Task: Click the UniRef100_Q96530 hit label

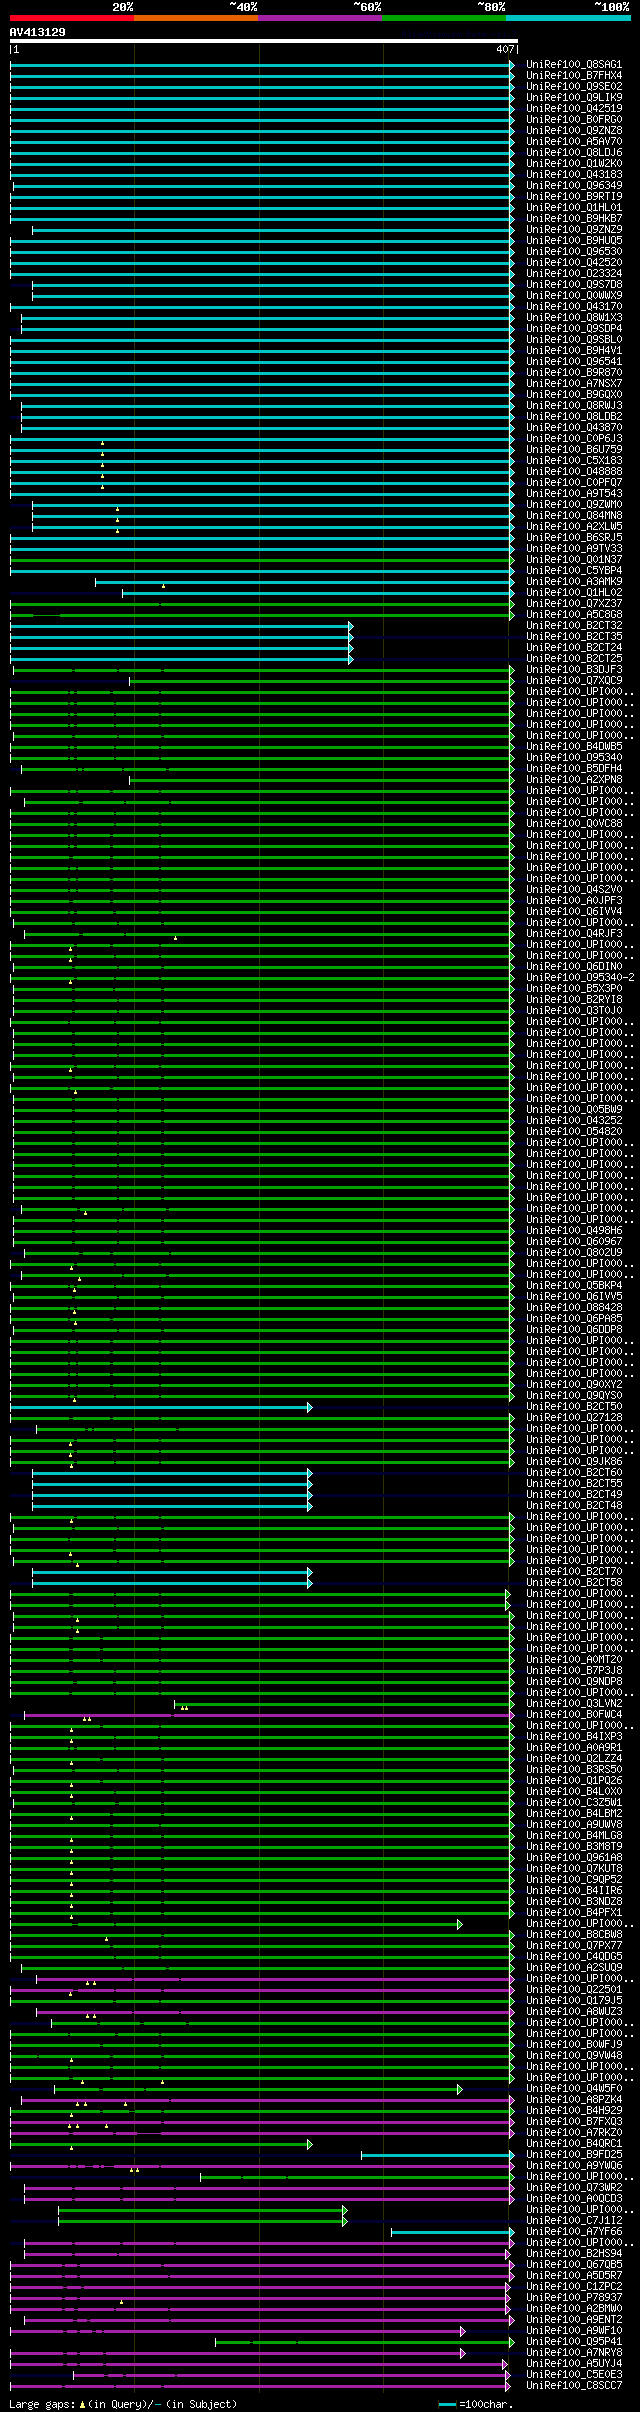Action: pyautogui.click(x=574, y=252)
